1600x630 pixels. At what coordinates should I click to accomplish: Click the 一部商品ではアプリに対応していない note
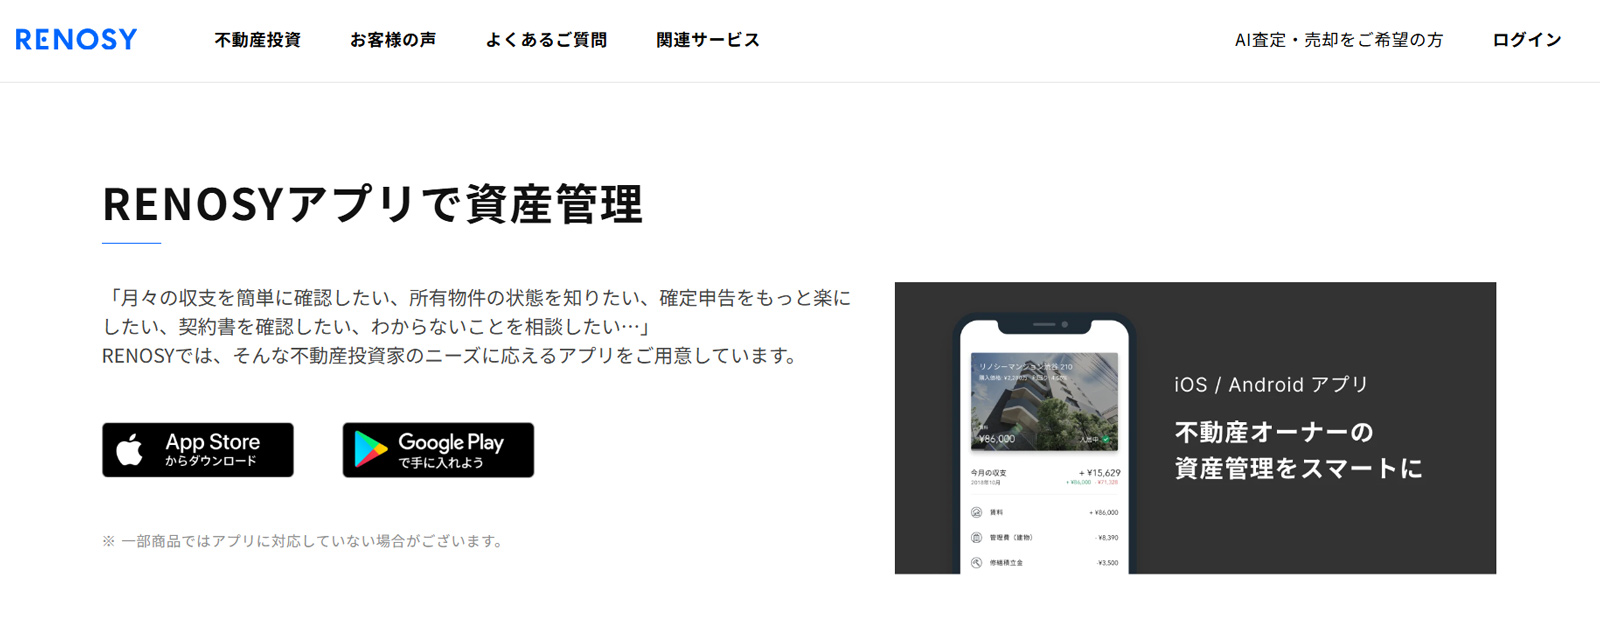tap(304, 541)
